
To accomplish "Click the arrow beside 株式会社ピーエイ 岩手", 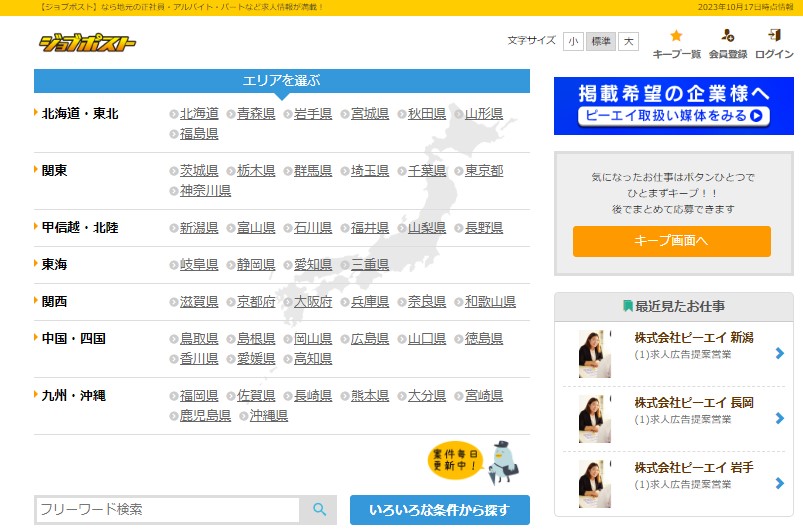I will point(779,483).
